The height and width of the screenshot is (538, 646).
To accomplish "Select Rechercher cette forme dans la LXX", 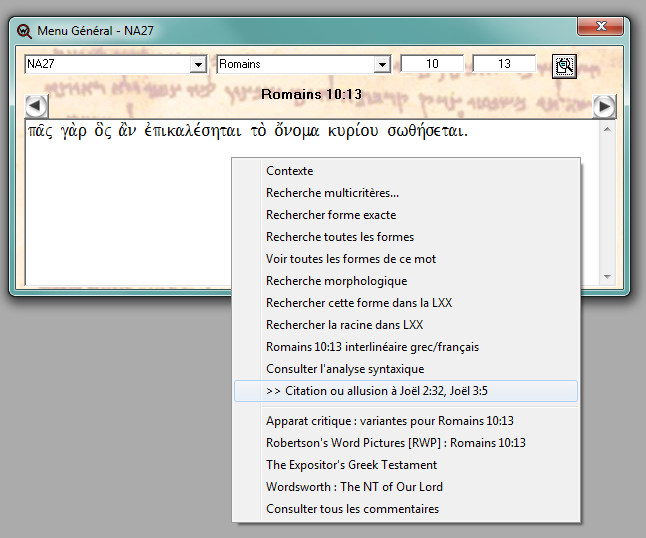I will 406,303.
